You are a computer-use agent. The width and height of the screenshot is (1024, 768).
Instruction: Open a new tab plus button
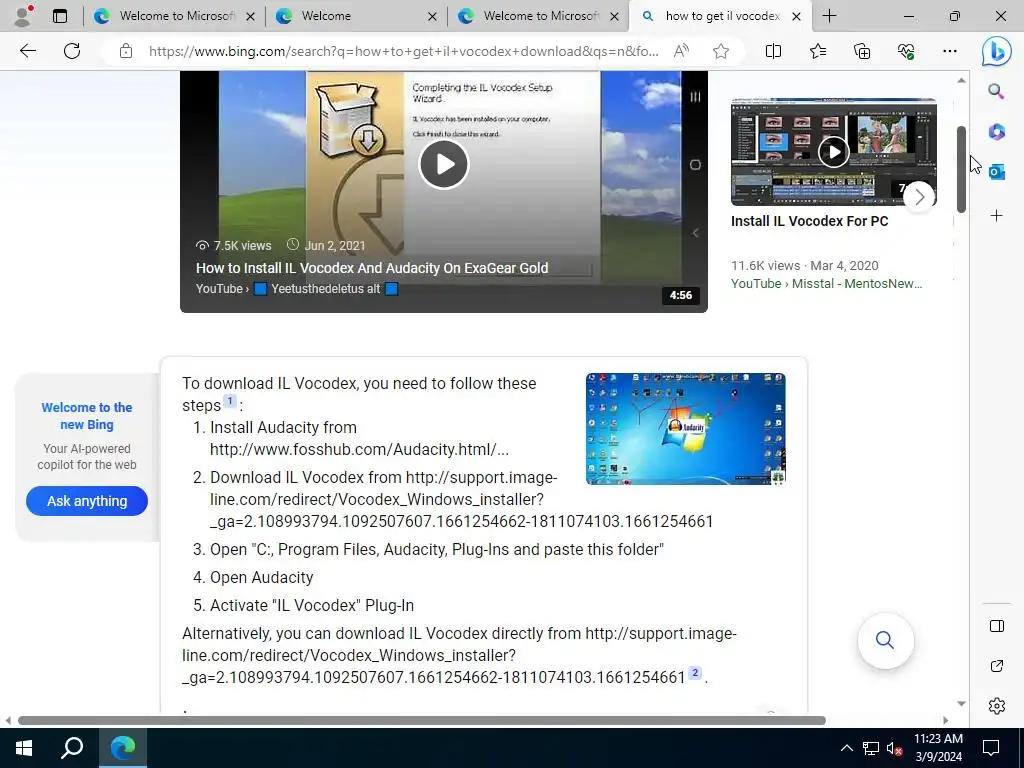pos(829,16)
